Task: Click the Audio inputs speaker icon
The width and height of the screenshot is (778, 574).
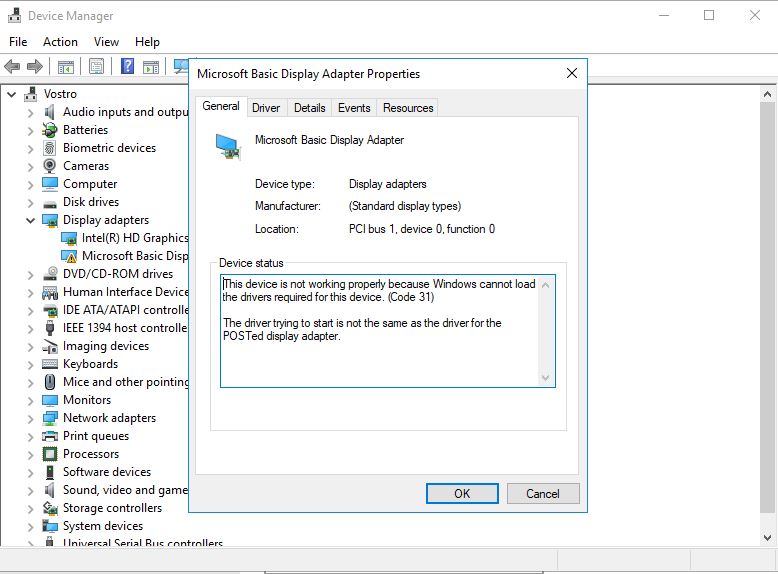Action: (50, 112)
